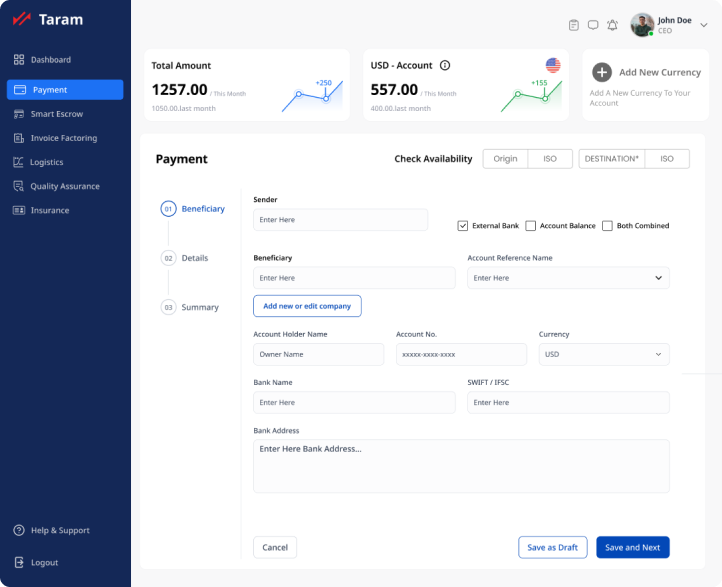The image size is (722, 587).
Task: Click the US flag icon on USD card
Action: pyautogui.click(x=553, y=65)
